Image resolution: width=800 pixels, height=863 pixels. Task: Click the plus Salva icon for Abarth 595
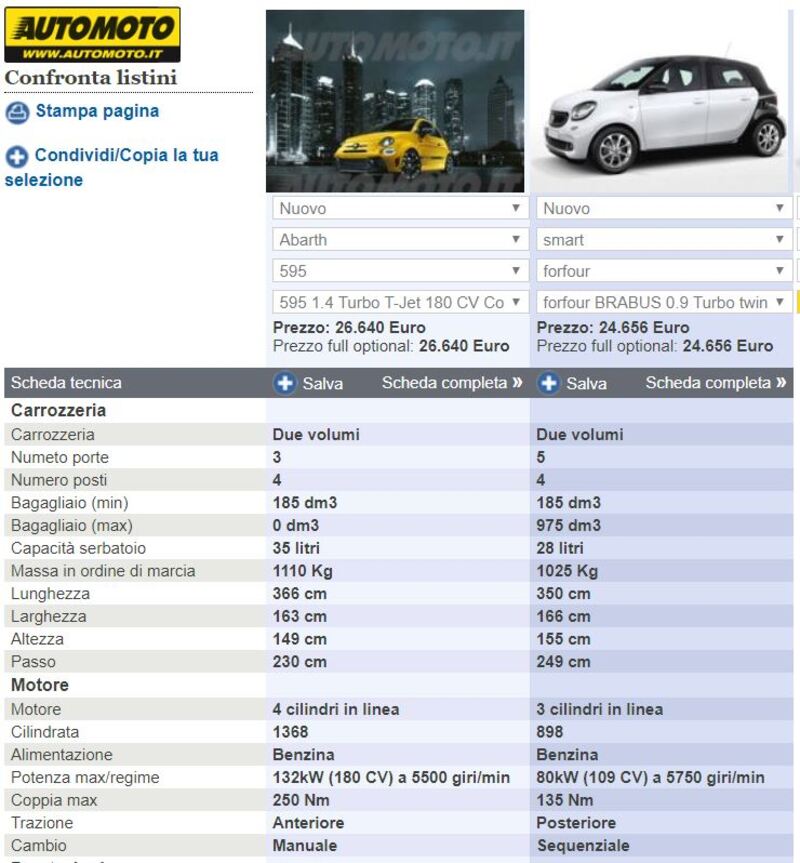point(285,383)
